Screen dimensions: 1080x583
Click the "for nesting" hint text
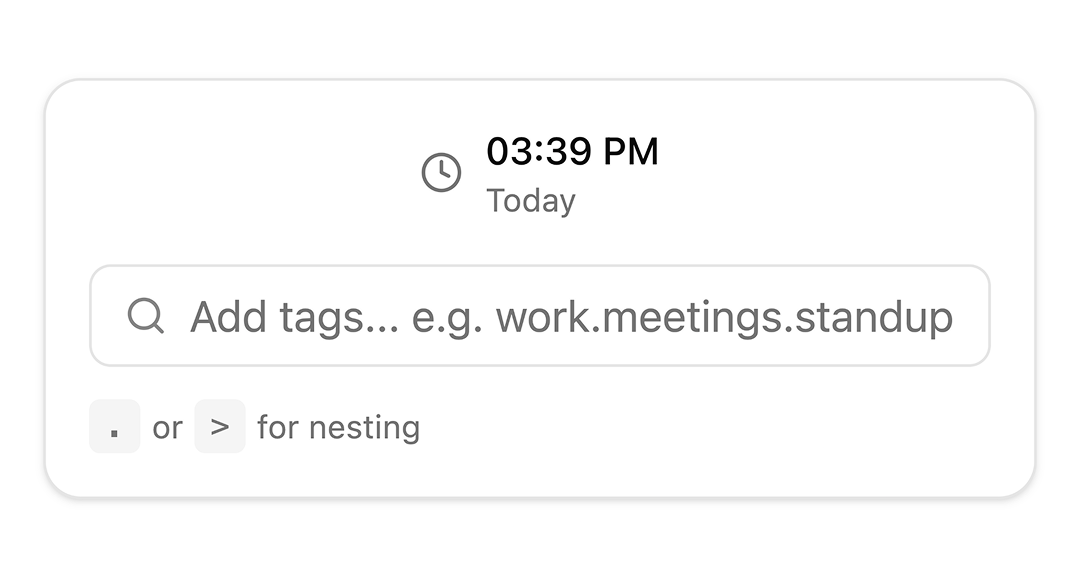338,428
